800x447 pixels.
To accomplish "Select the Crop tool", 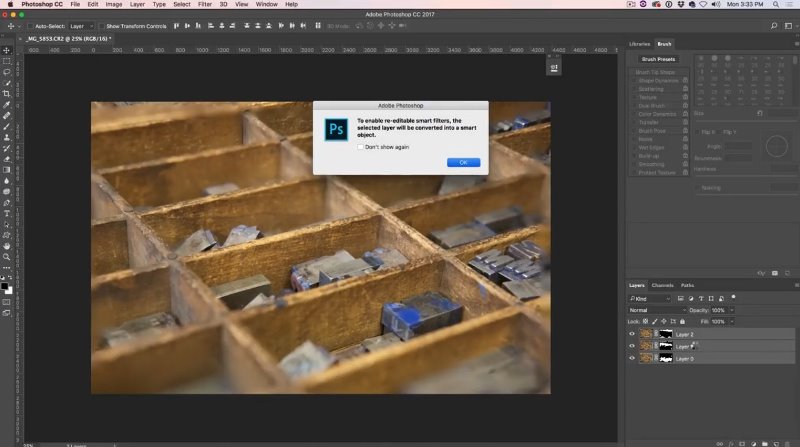I will pos(7,94).
